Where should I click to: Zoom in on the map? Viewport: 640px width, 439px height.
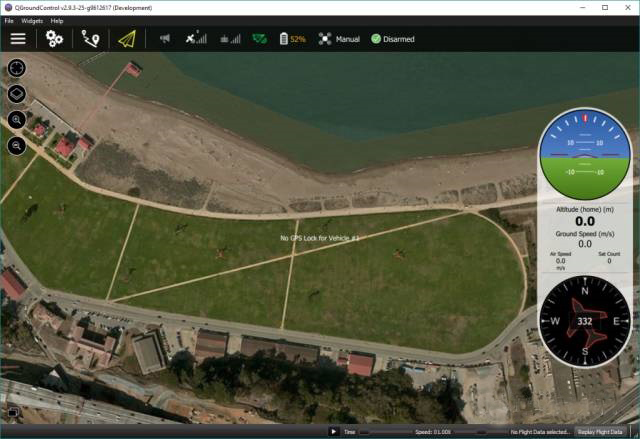17,120
